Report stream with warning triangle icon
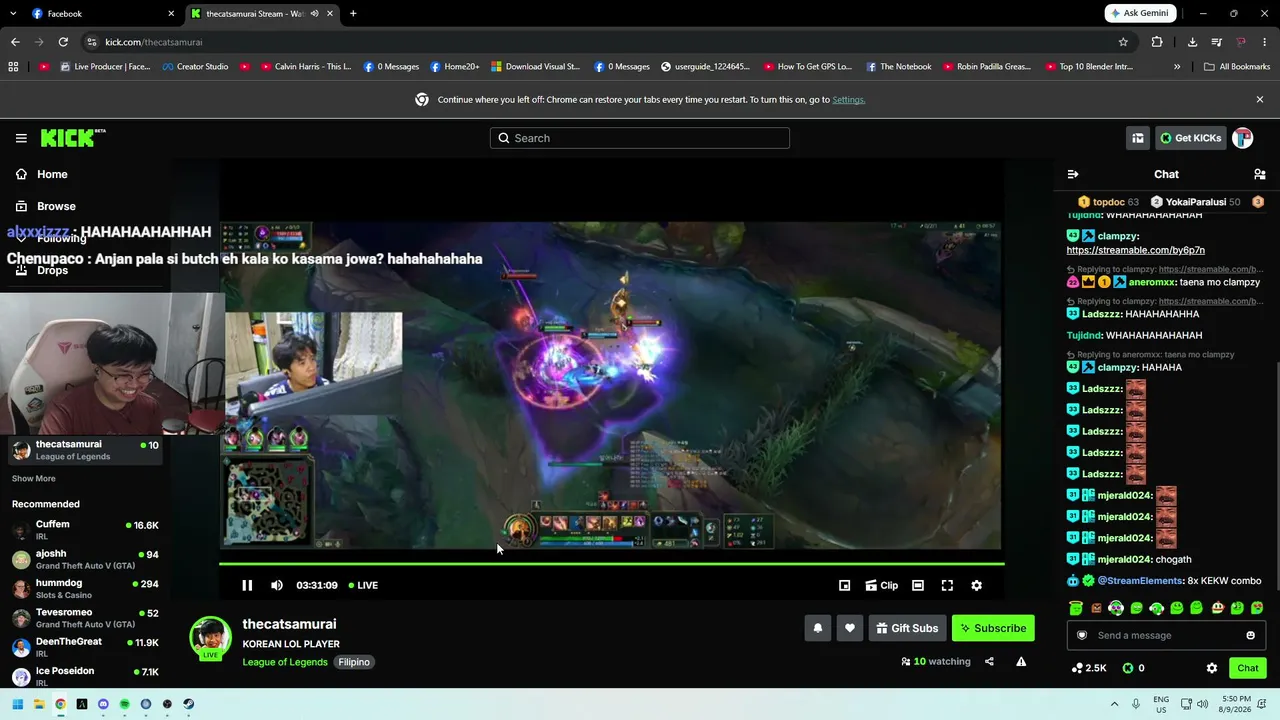The image size is (1280, 720). (x=1021, y=661)
